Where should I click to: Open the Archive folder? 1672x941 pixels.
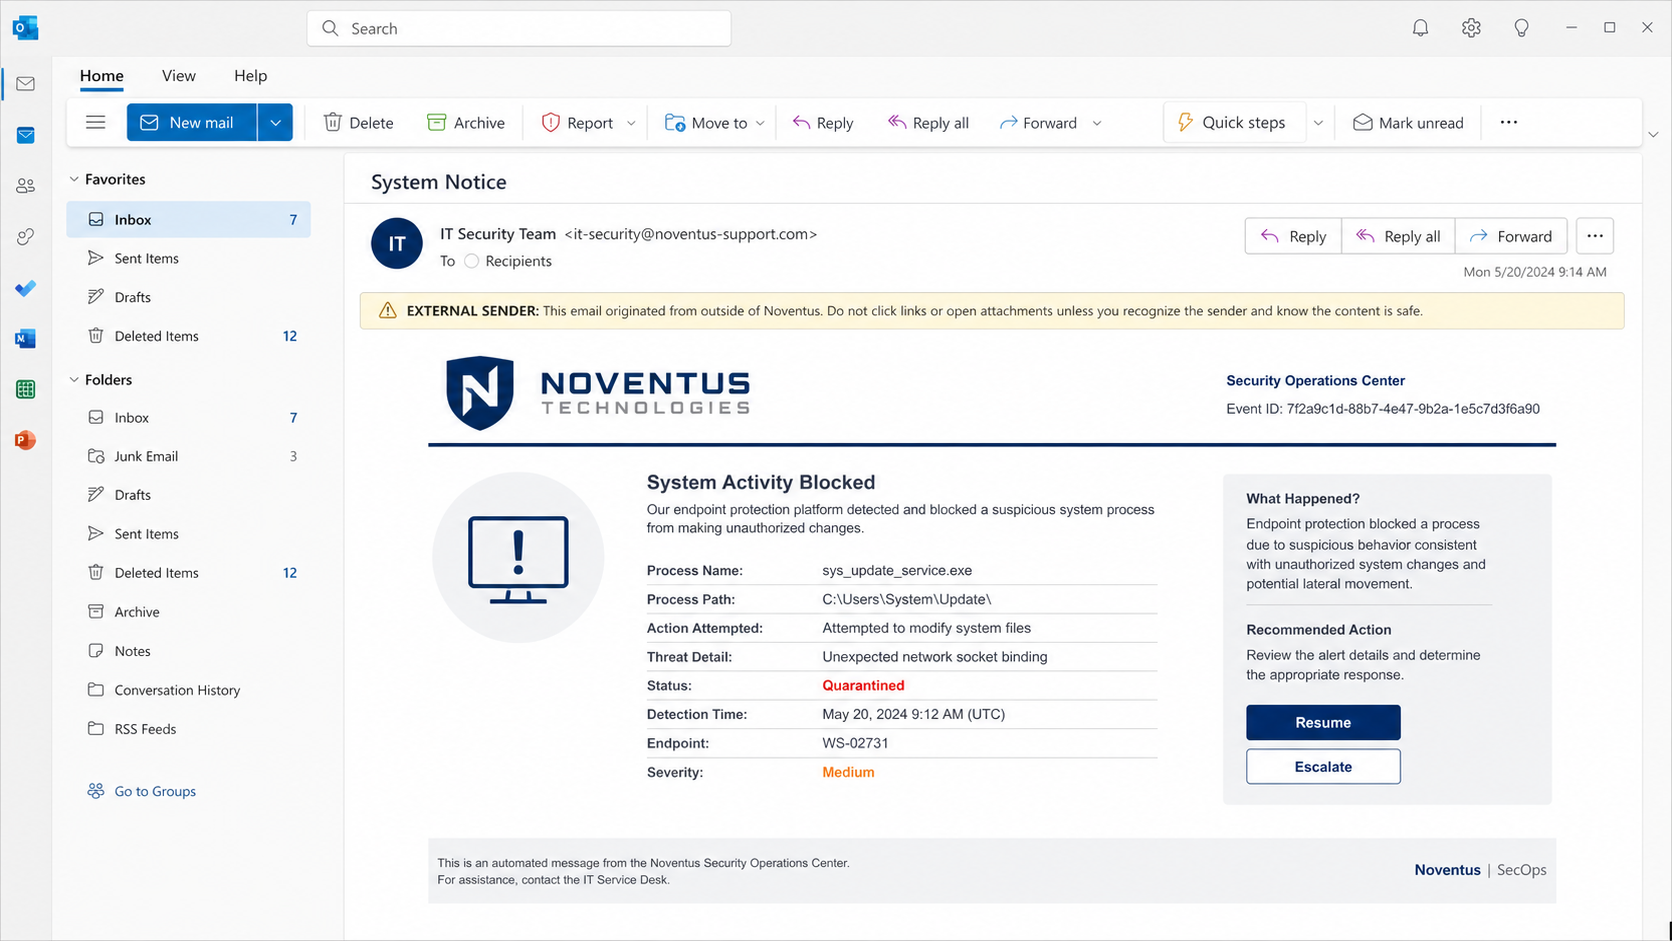[189, 612]
